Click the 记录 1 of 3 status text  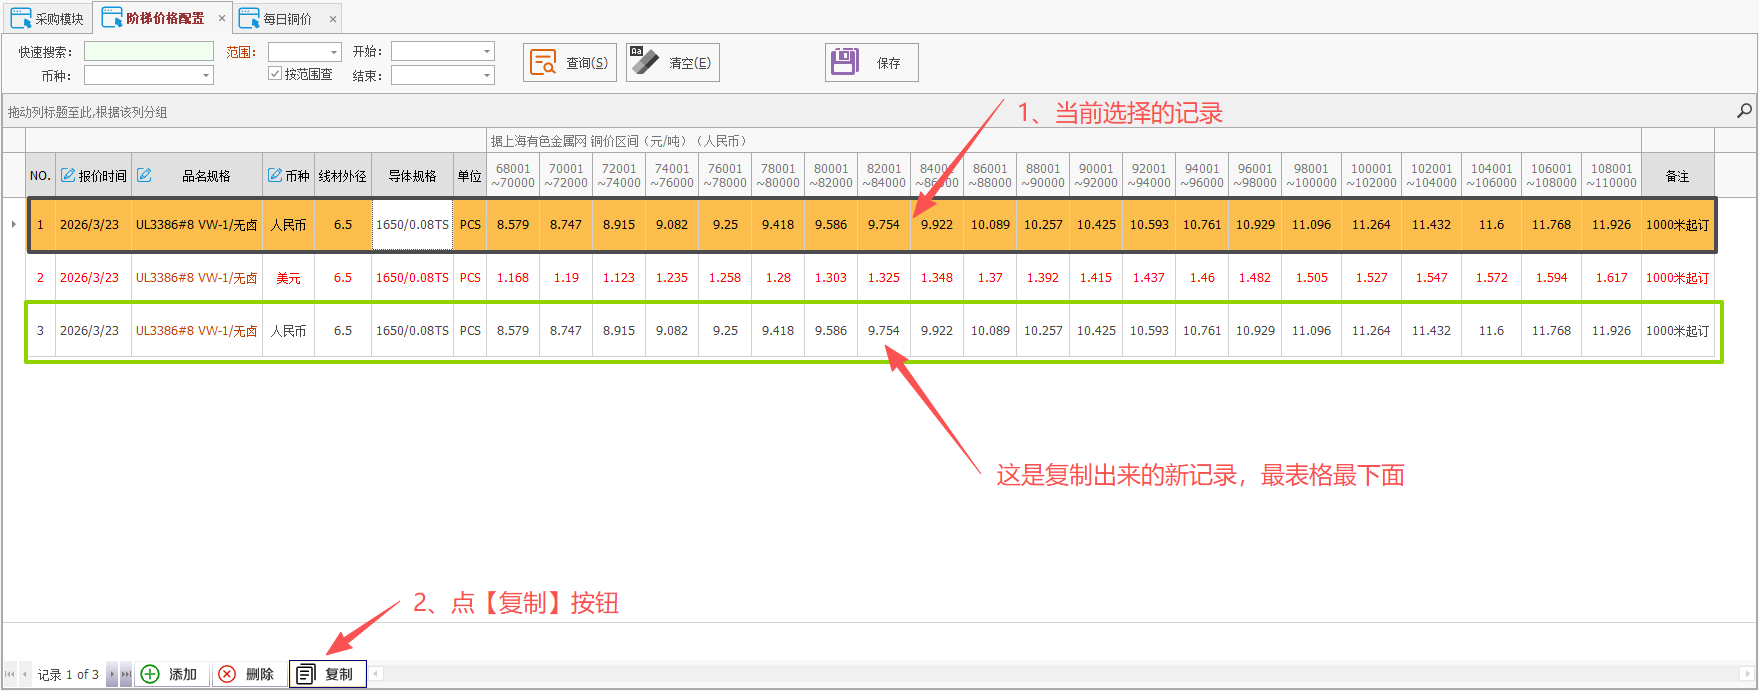68,675
